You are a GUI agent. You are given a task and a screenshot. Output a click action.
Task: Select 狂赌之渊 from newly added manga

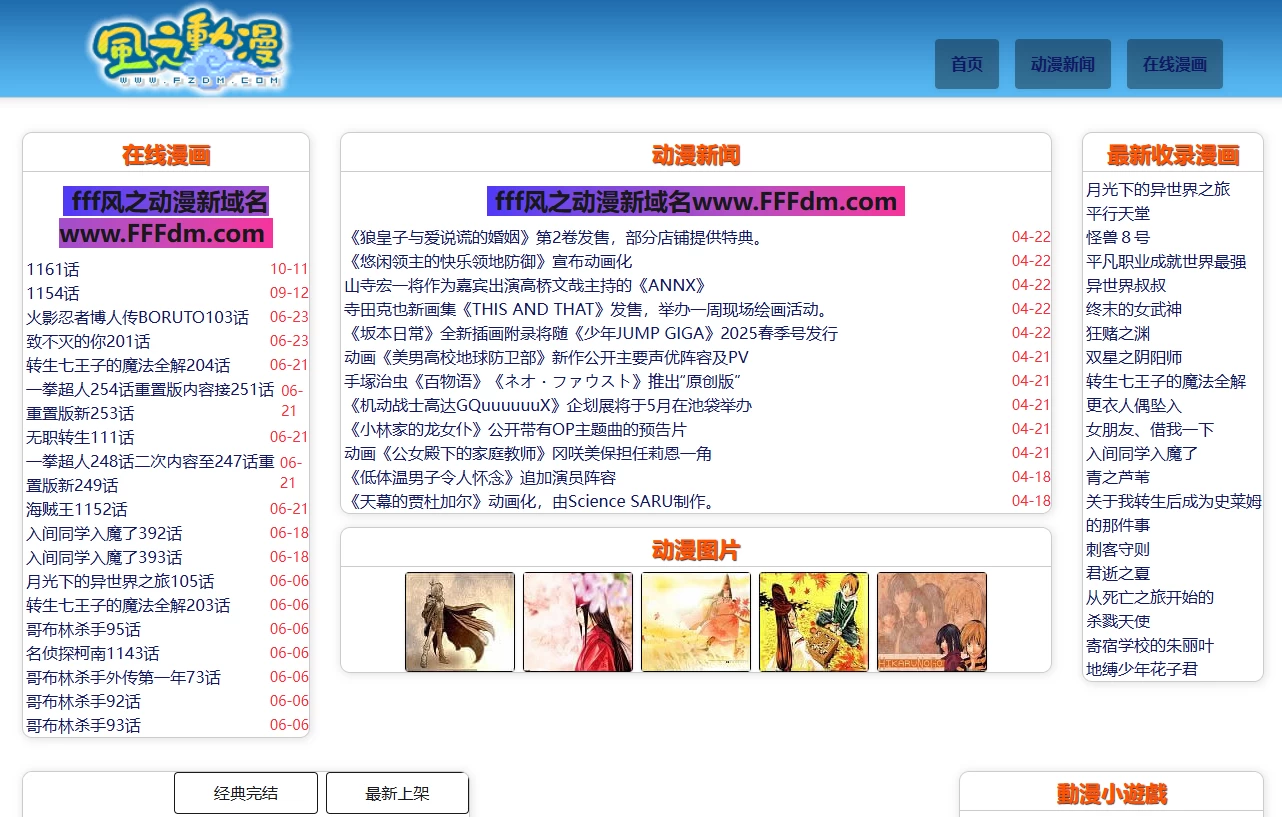[1118, 333]
